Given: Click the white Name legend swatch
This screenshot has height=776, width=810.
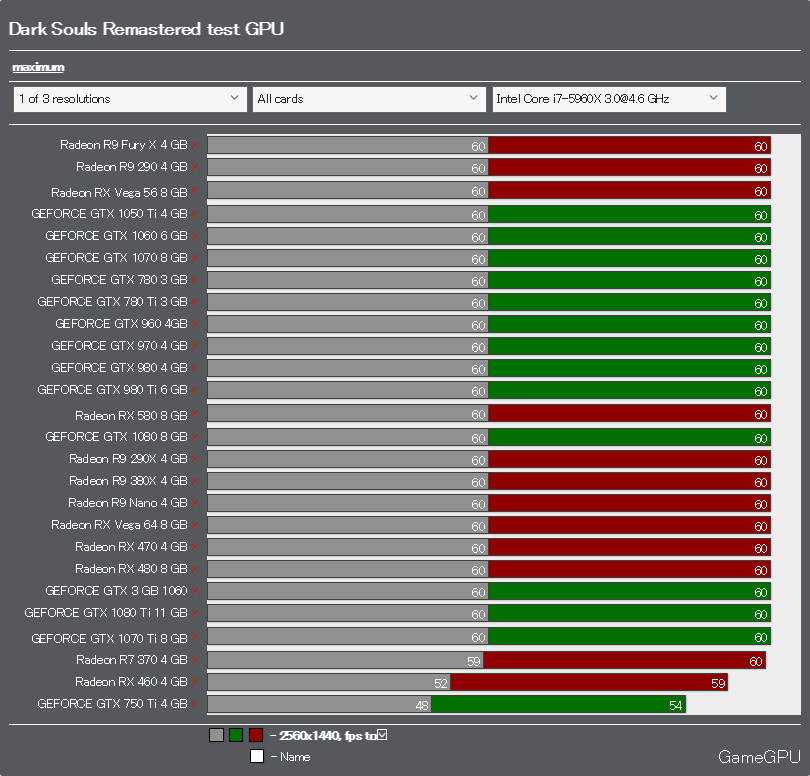Looking at the screenshot, I should (x=257, y=756).
